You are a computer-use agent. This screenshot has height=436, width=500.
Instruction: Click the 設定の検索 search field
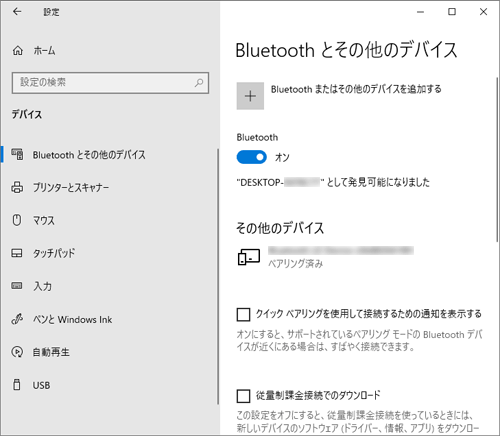(110, 83)
